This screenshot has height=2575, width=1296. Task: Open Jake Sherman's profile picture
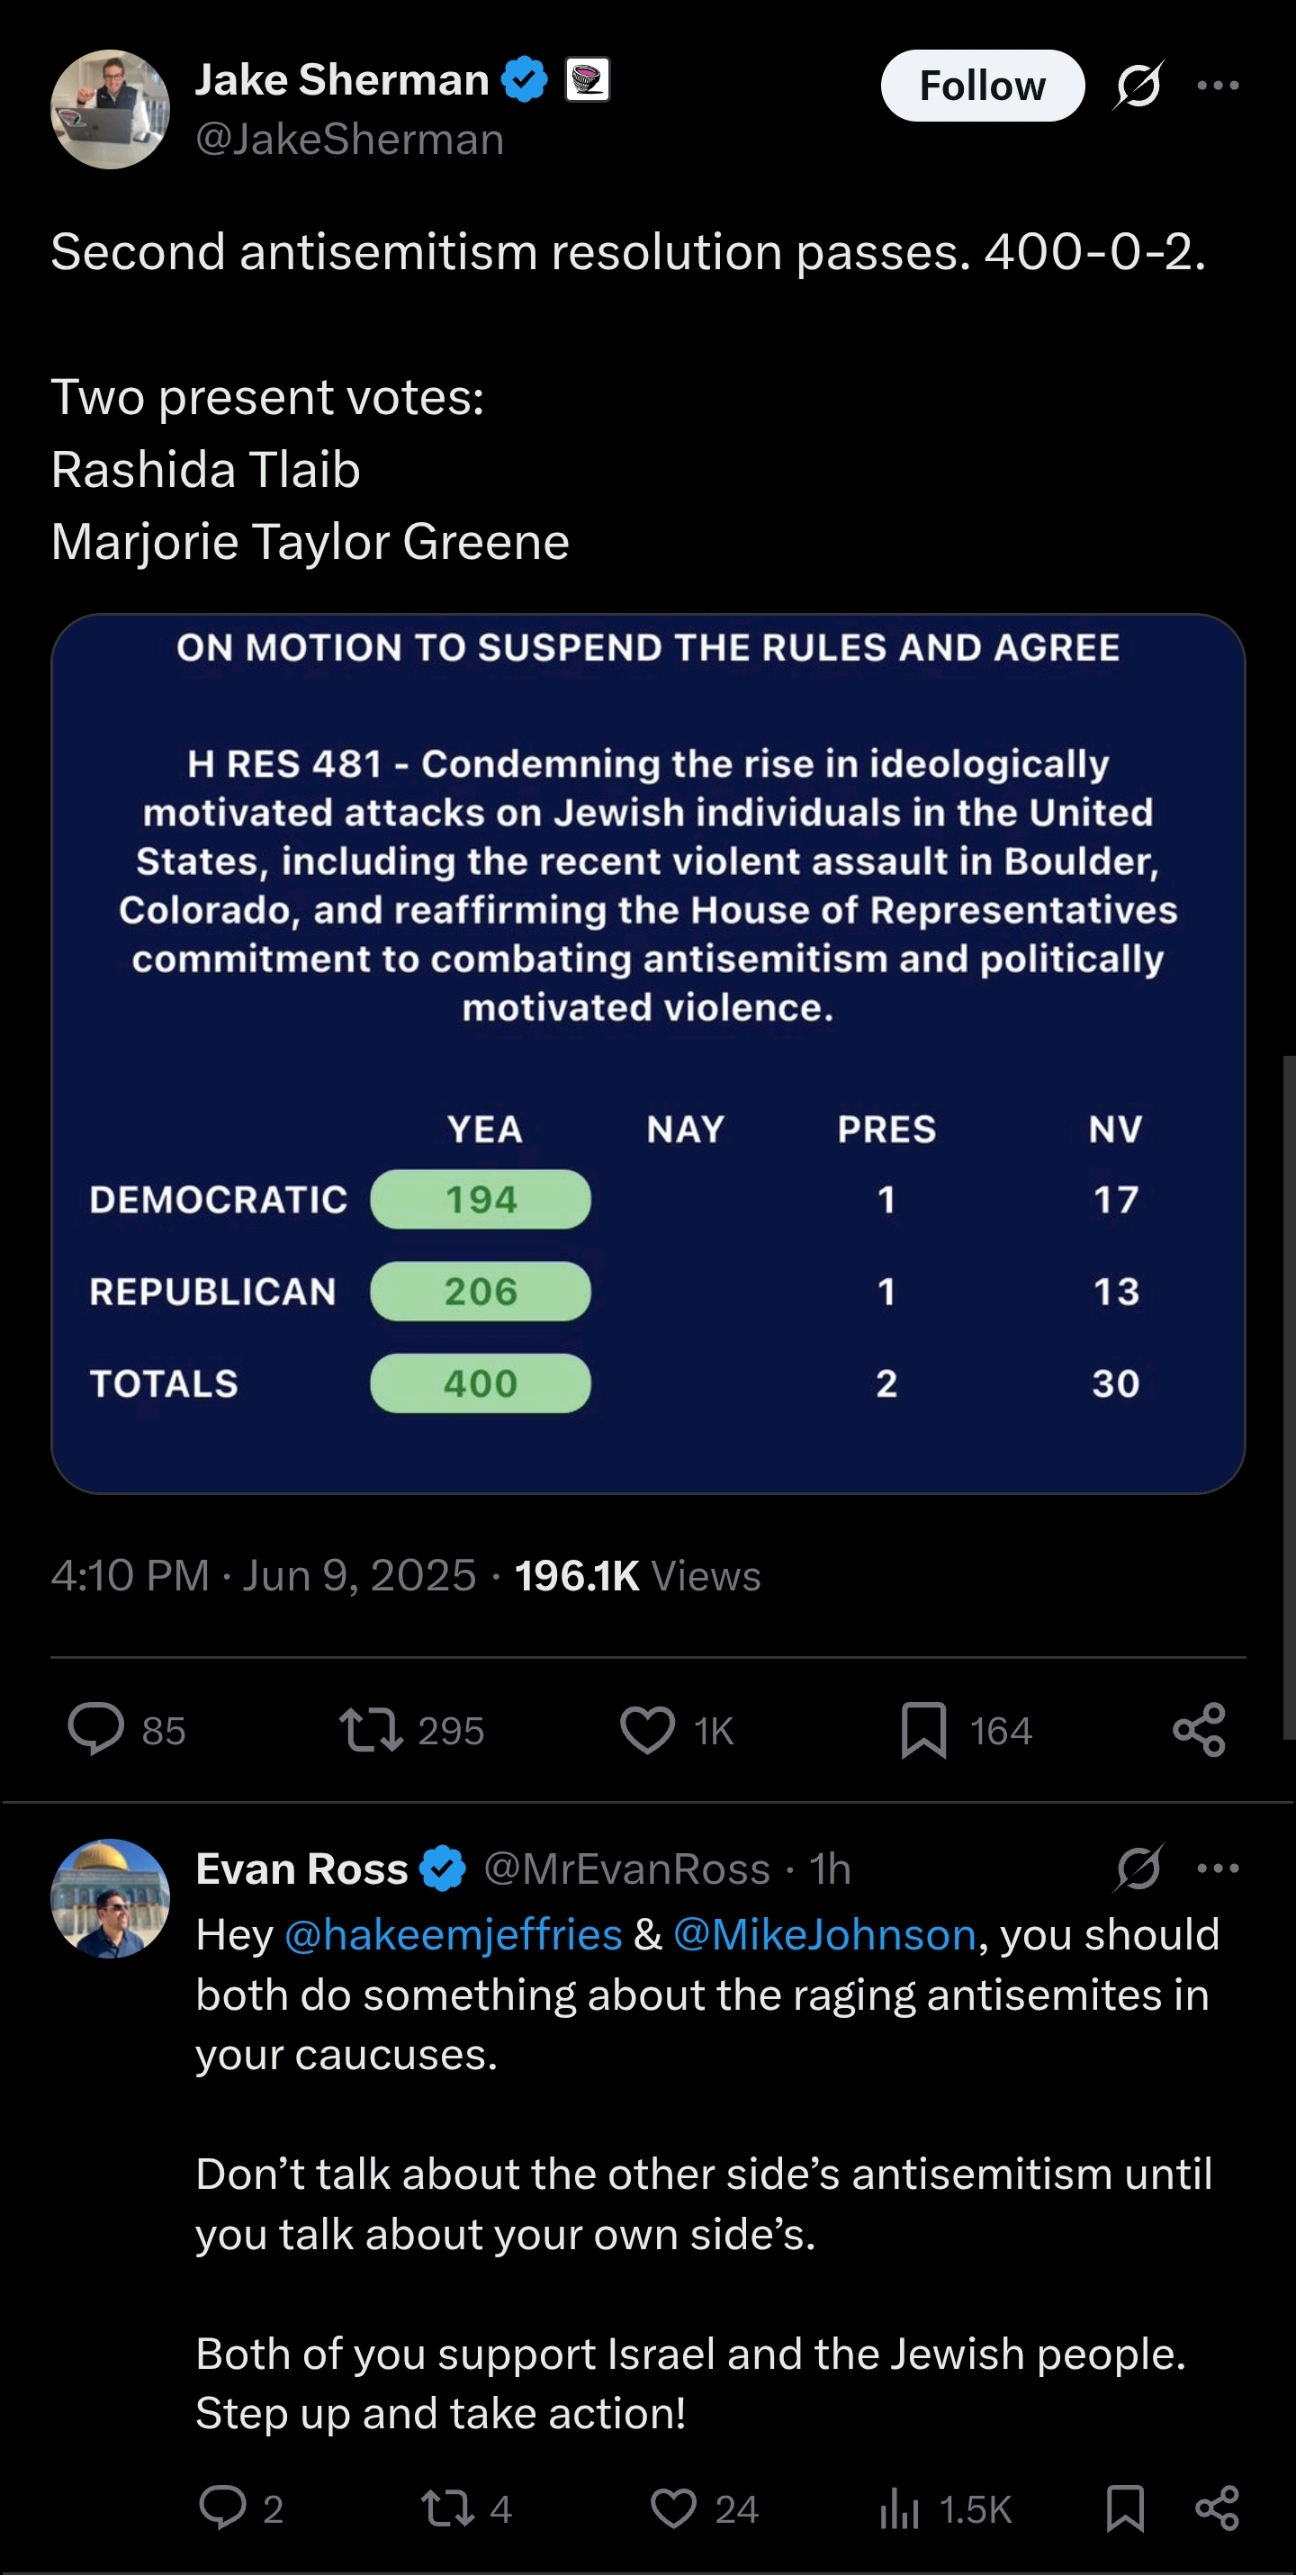coord(110,109)
